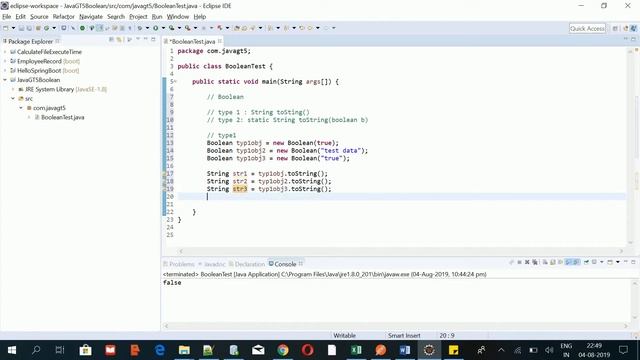This screenshot has width=640, height=360.
Task: Expand the CalculateFileExecuteTime project
Action: [5, 52]
